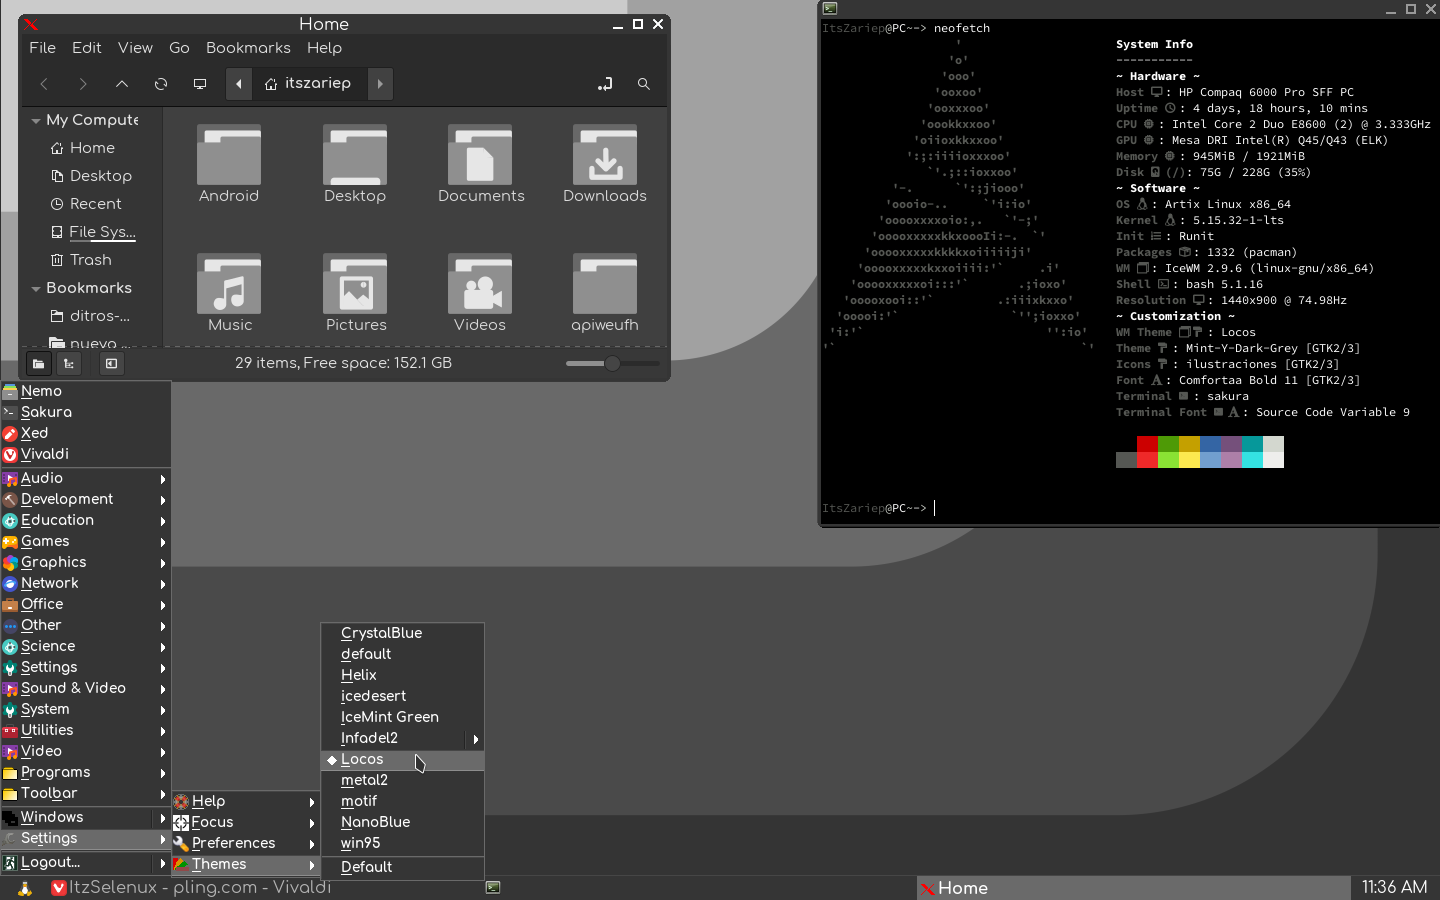Show places in the sidebar
Viewport: 1440px width, 900px height.
[38, 364]
